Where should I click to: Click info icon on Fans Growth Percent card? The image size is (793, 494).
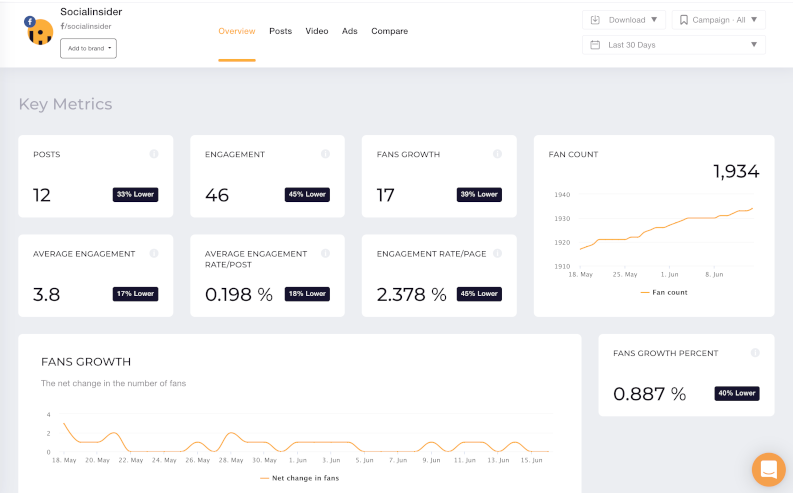coord(755,353)
